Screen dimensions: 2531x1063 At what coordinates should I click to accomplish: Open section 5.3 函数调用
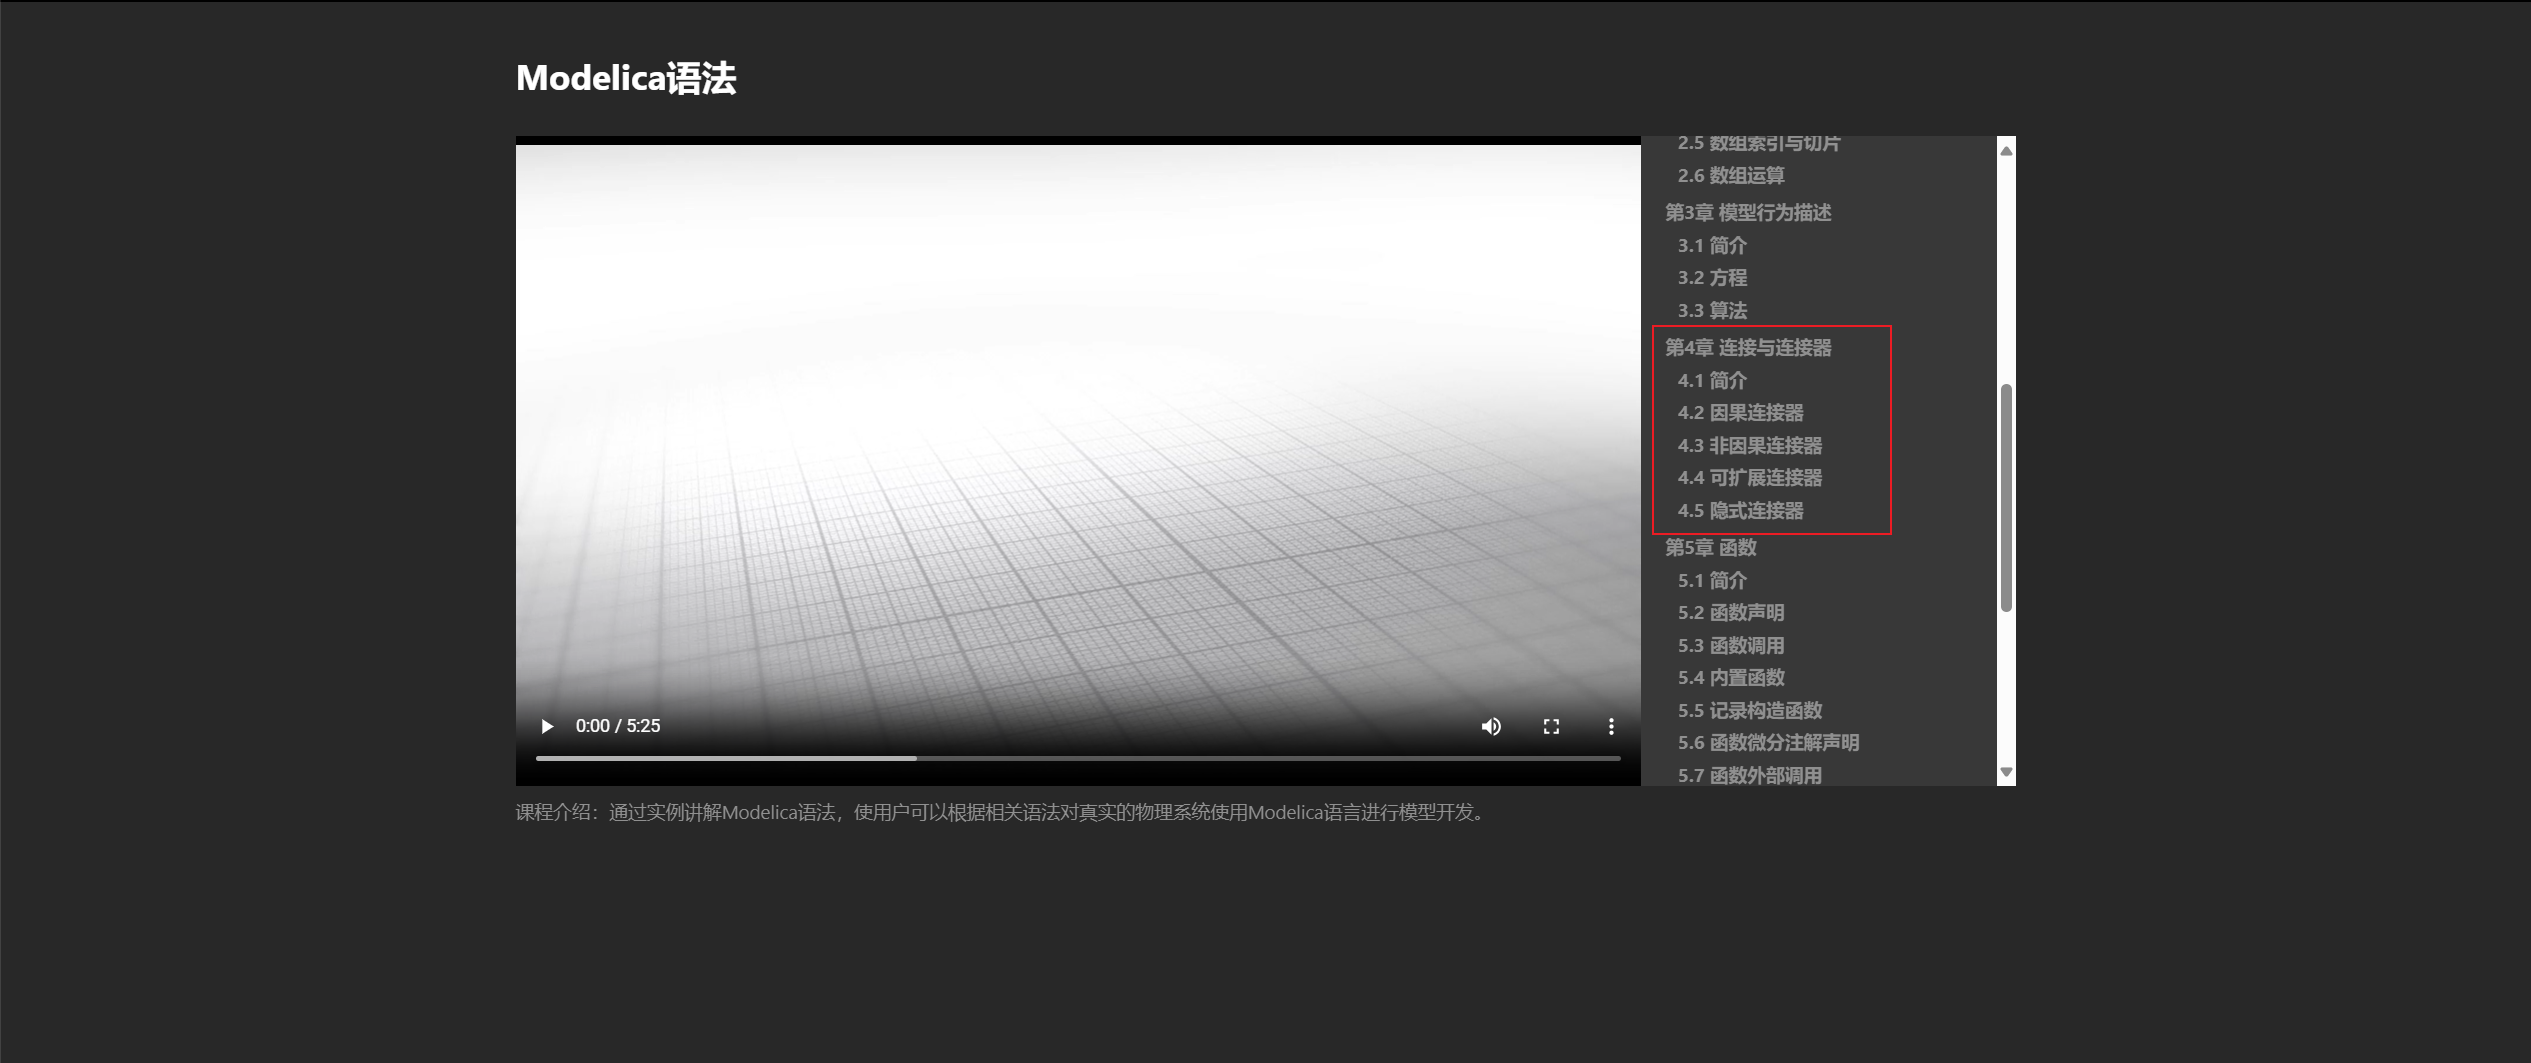tap(1731, 645)
